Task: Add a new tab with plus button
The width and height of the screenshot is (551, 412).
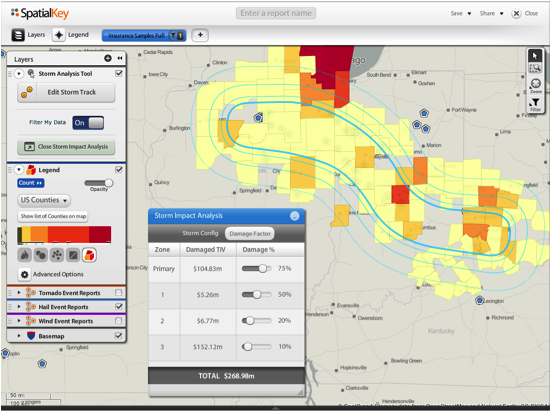Action: click(200, 35)
